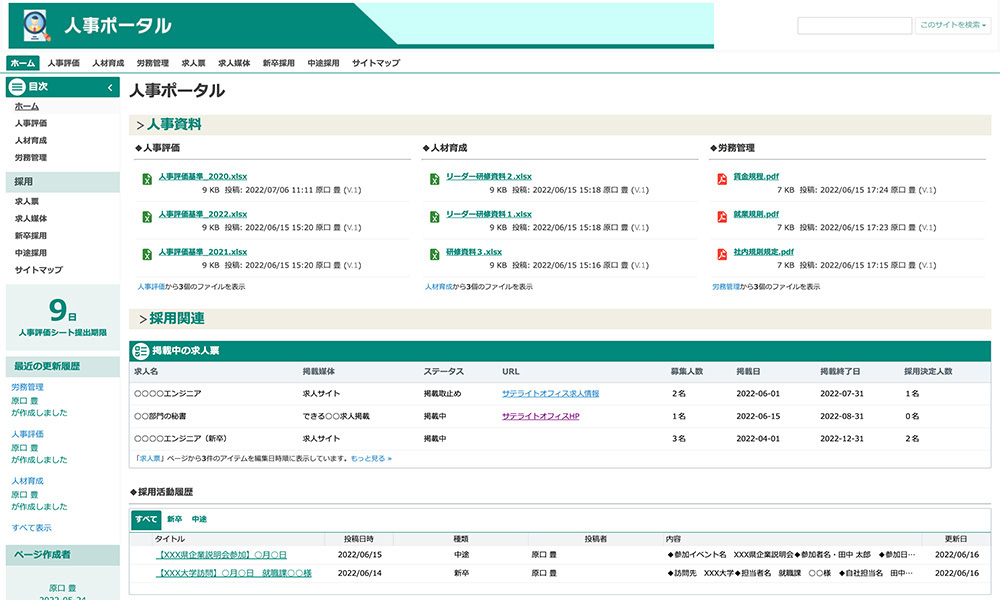Click the list icon in 掲載中の求人票 header

[140, 351]
